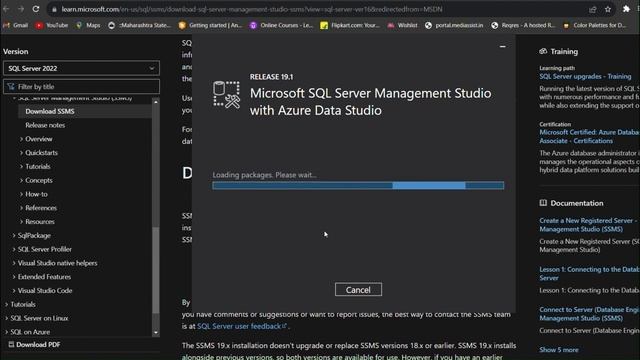Screen dimensions: 640x360
Task: Click the Training section icon
Action: (x=543, y=51)
